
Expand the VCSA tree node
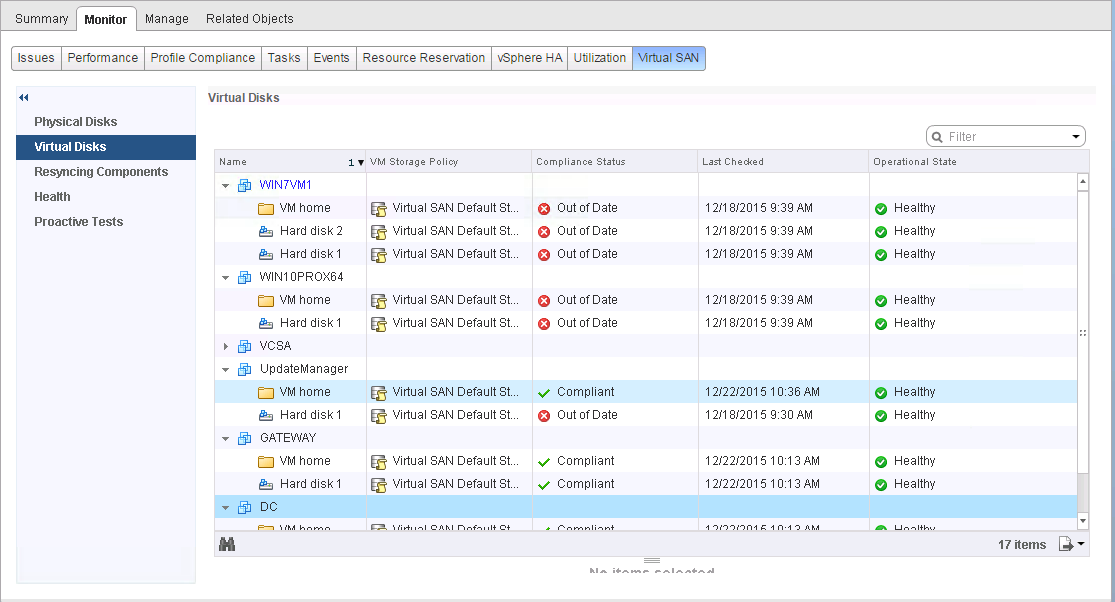click(x=226, y=346)
